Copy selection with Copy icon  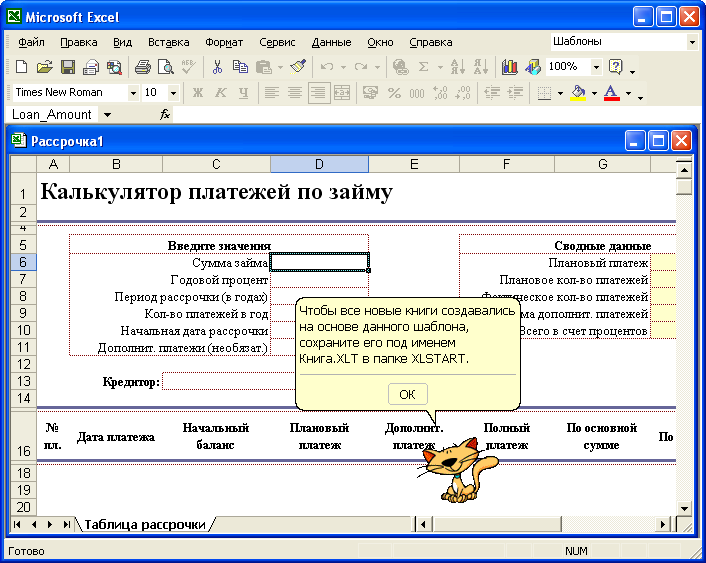coord(240,67)
